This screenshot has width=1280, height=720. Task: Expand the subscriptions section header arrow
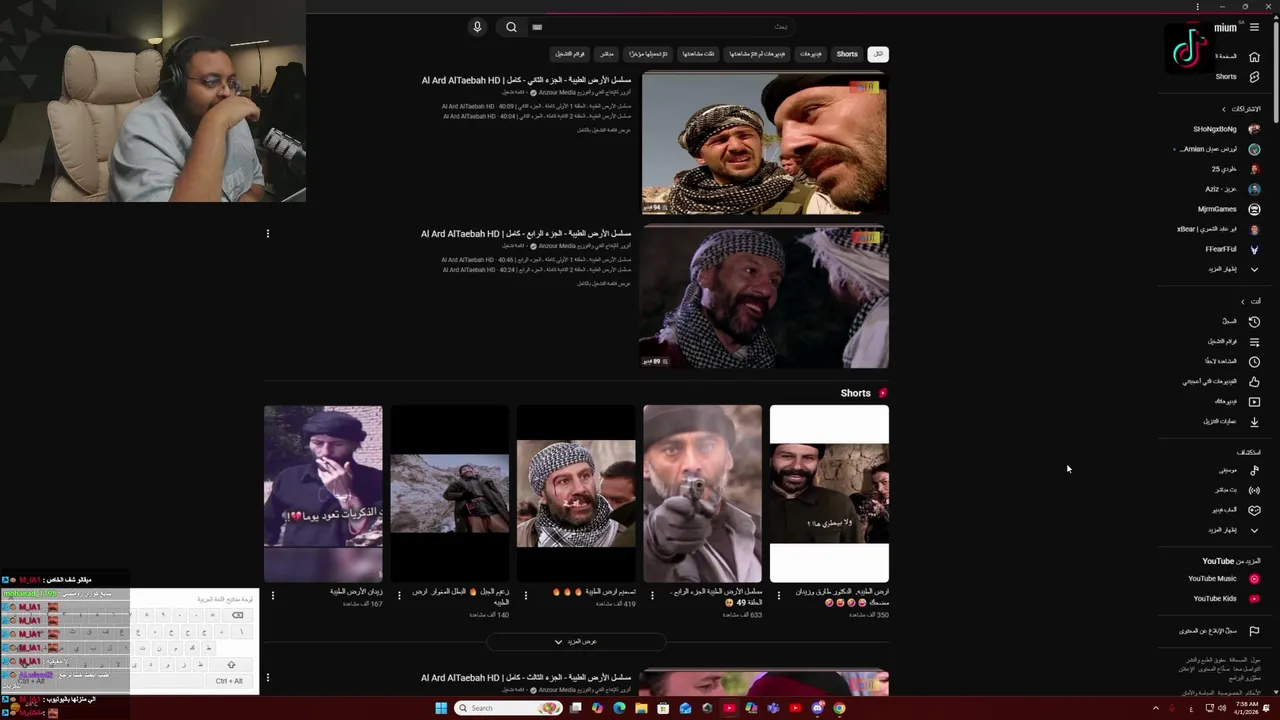click(1224, 109)
